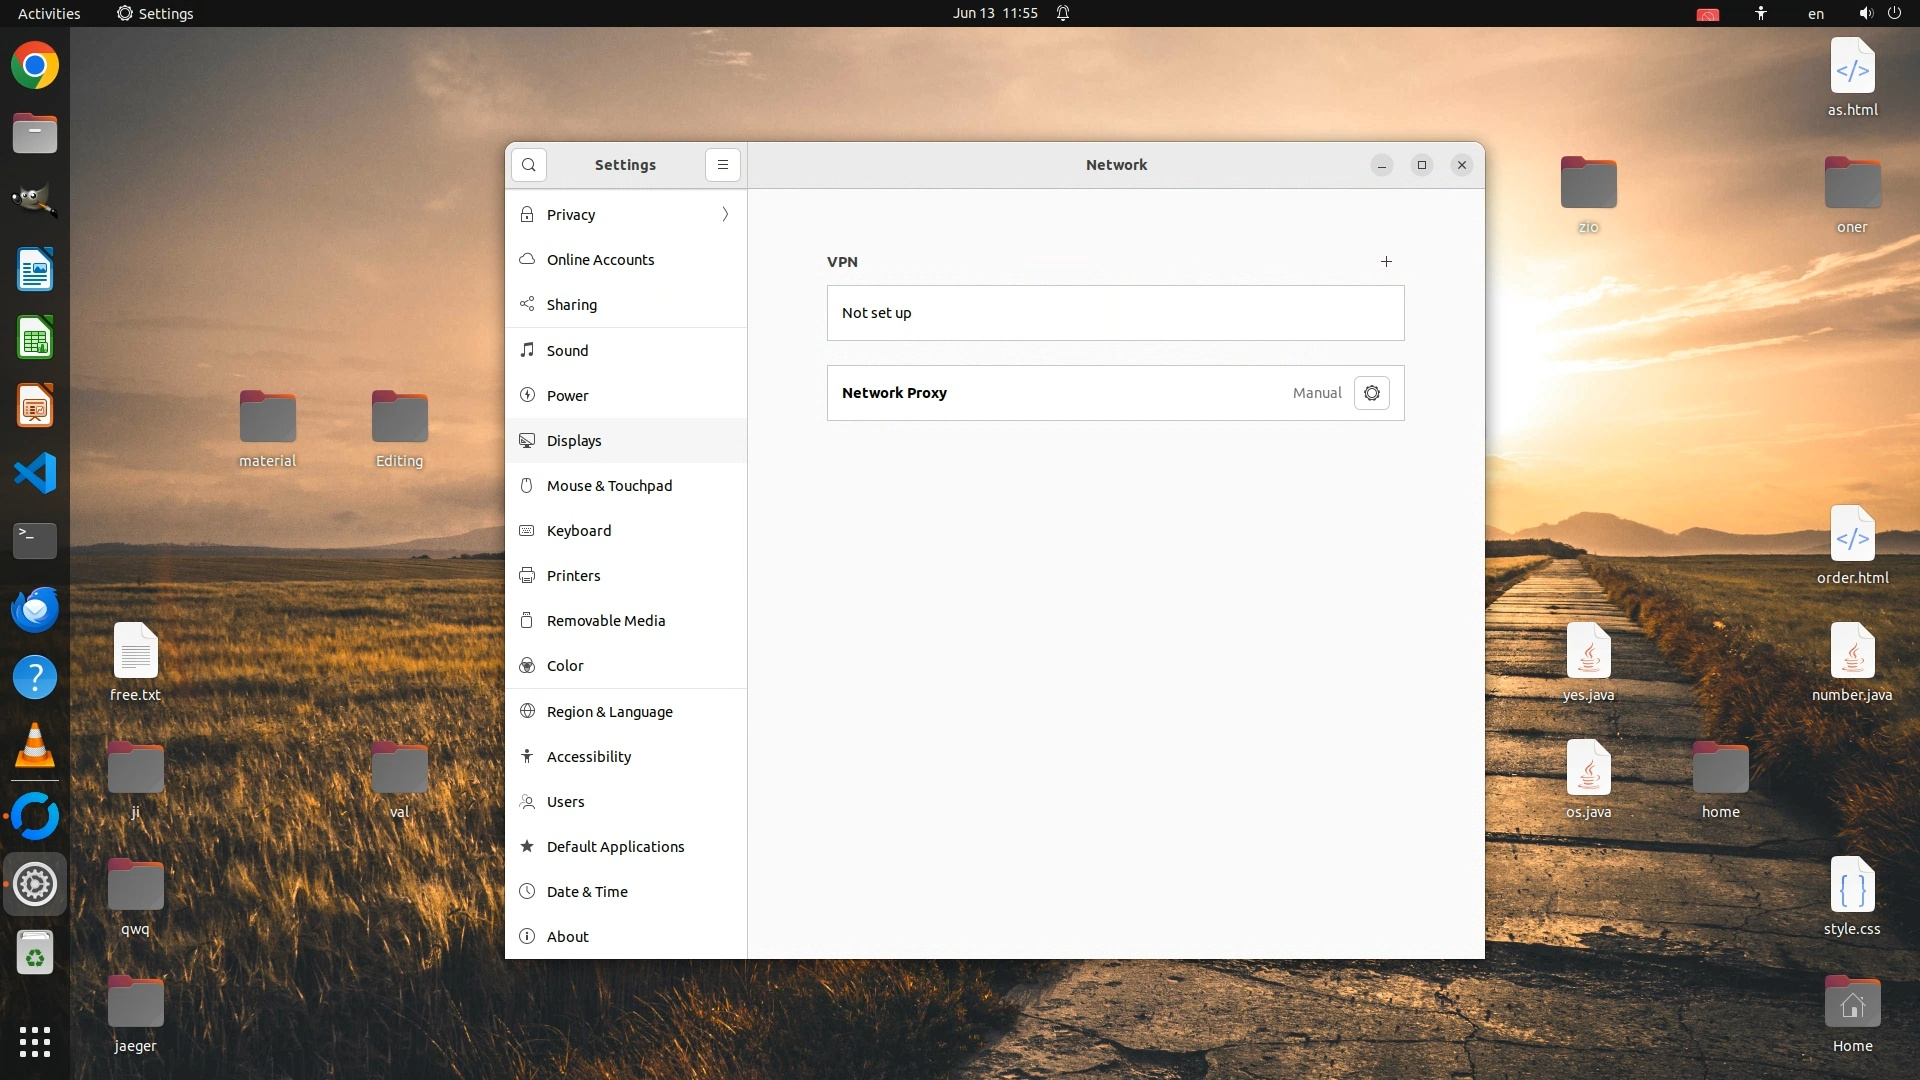Add a new VPN connection

pos(1386,262)
